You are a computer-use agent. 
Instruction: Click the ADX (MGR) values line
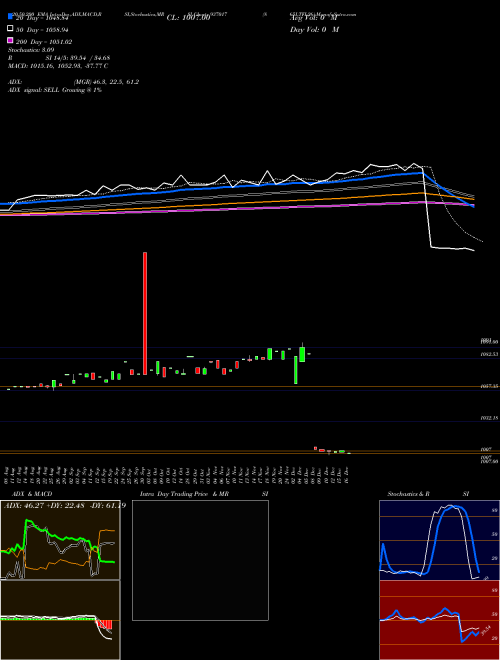pyautogui.click(x=74, y=82)
